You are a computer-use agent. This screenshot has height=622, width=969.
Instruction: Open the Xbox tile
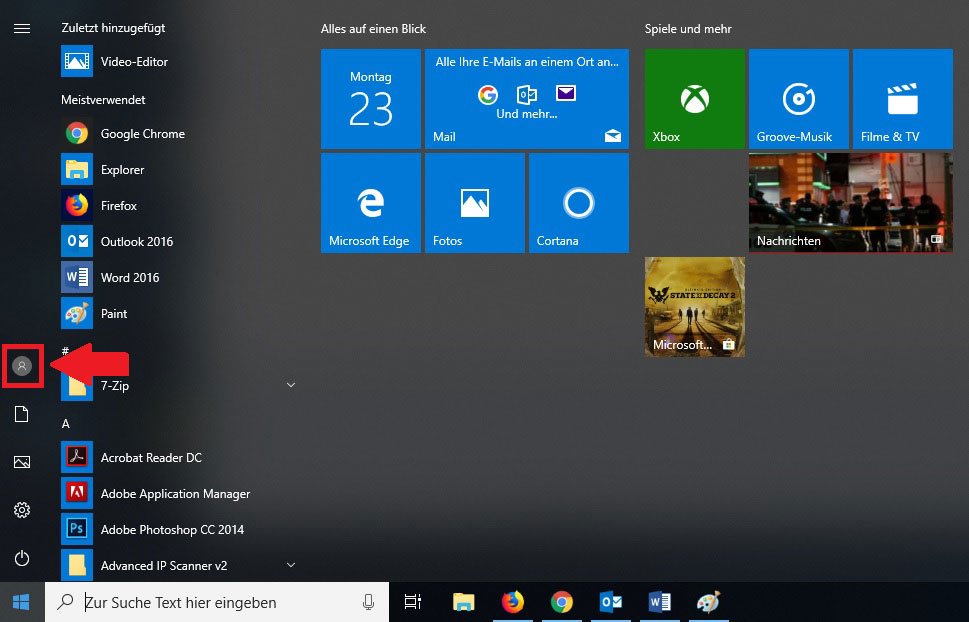pyautogui.click(x=695, y=99)
